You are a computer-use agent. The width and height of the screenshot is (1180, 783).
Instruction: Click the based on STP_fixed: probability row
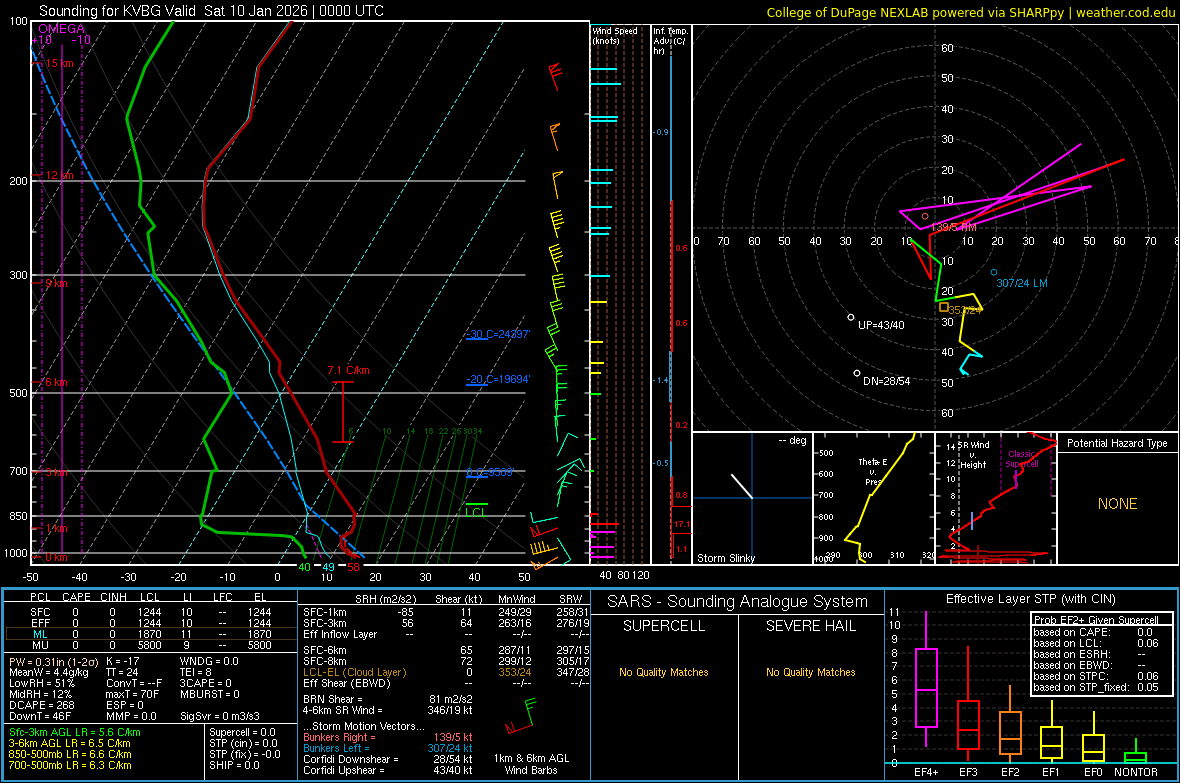(1096, 687)
